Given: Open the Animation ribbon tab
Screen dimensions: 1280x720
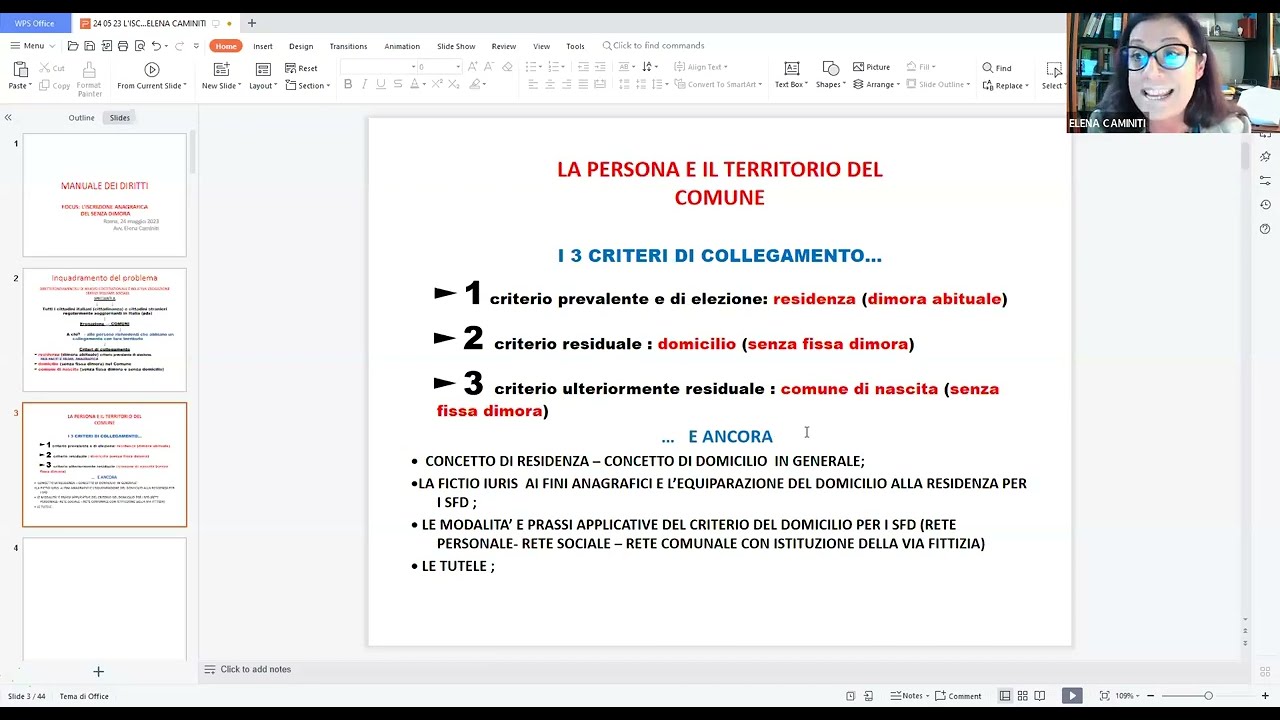Looking at the screenshot, I should (402, 46).
